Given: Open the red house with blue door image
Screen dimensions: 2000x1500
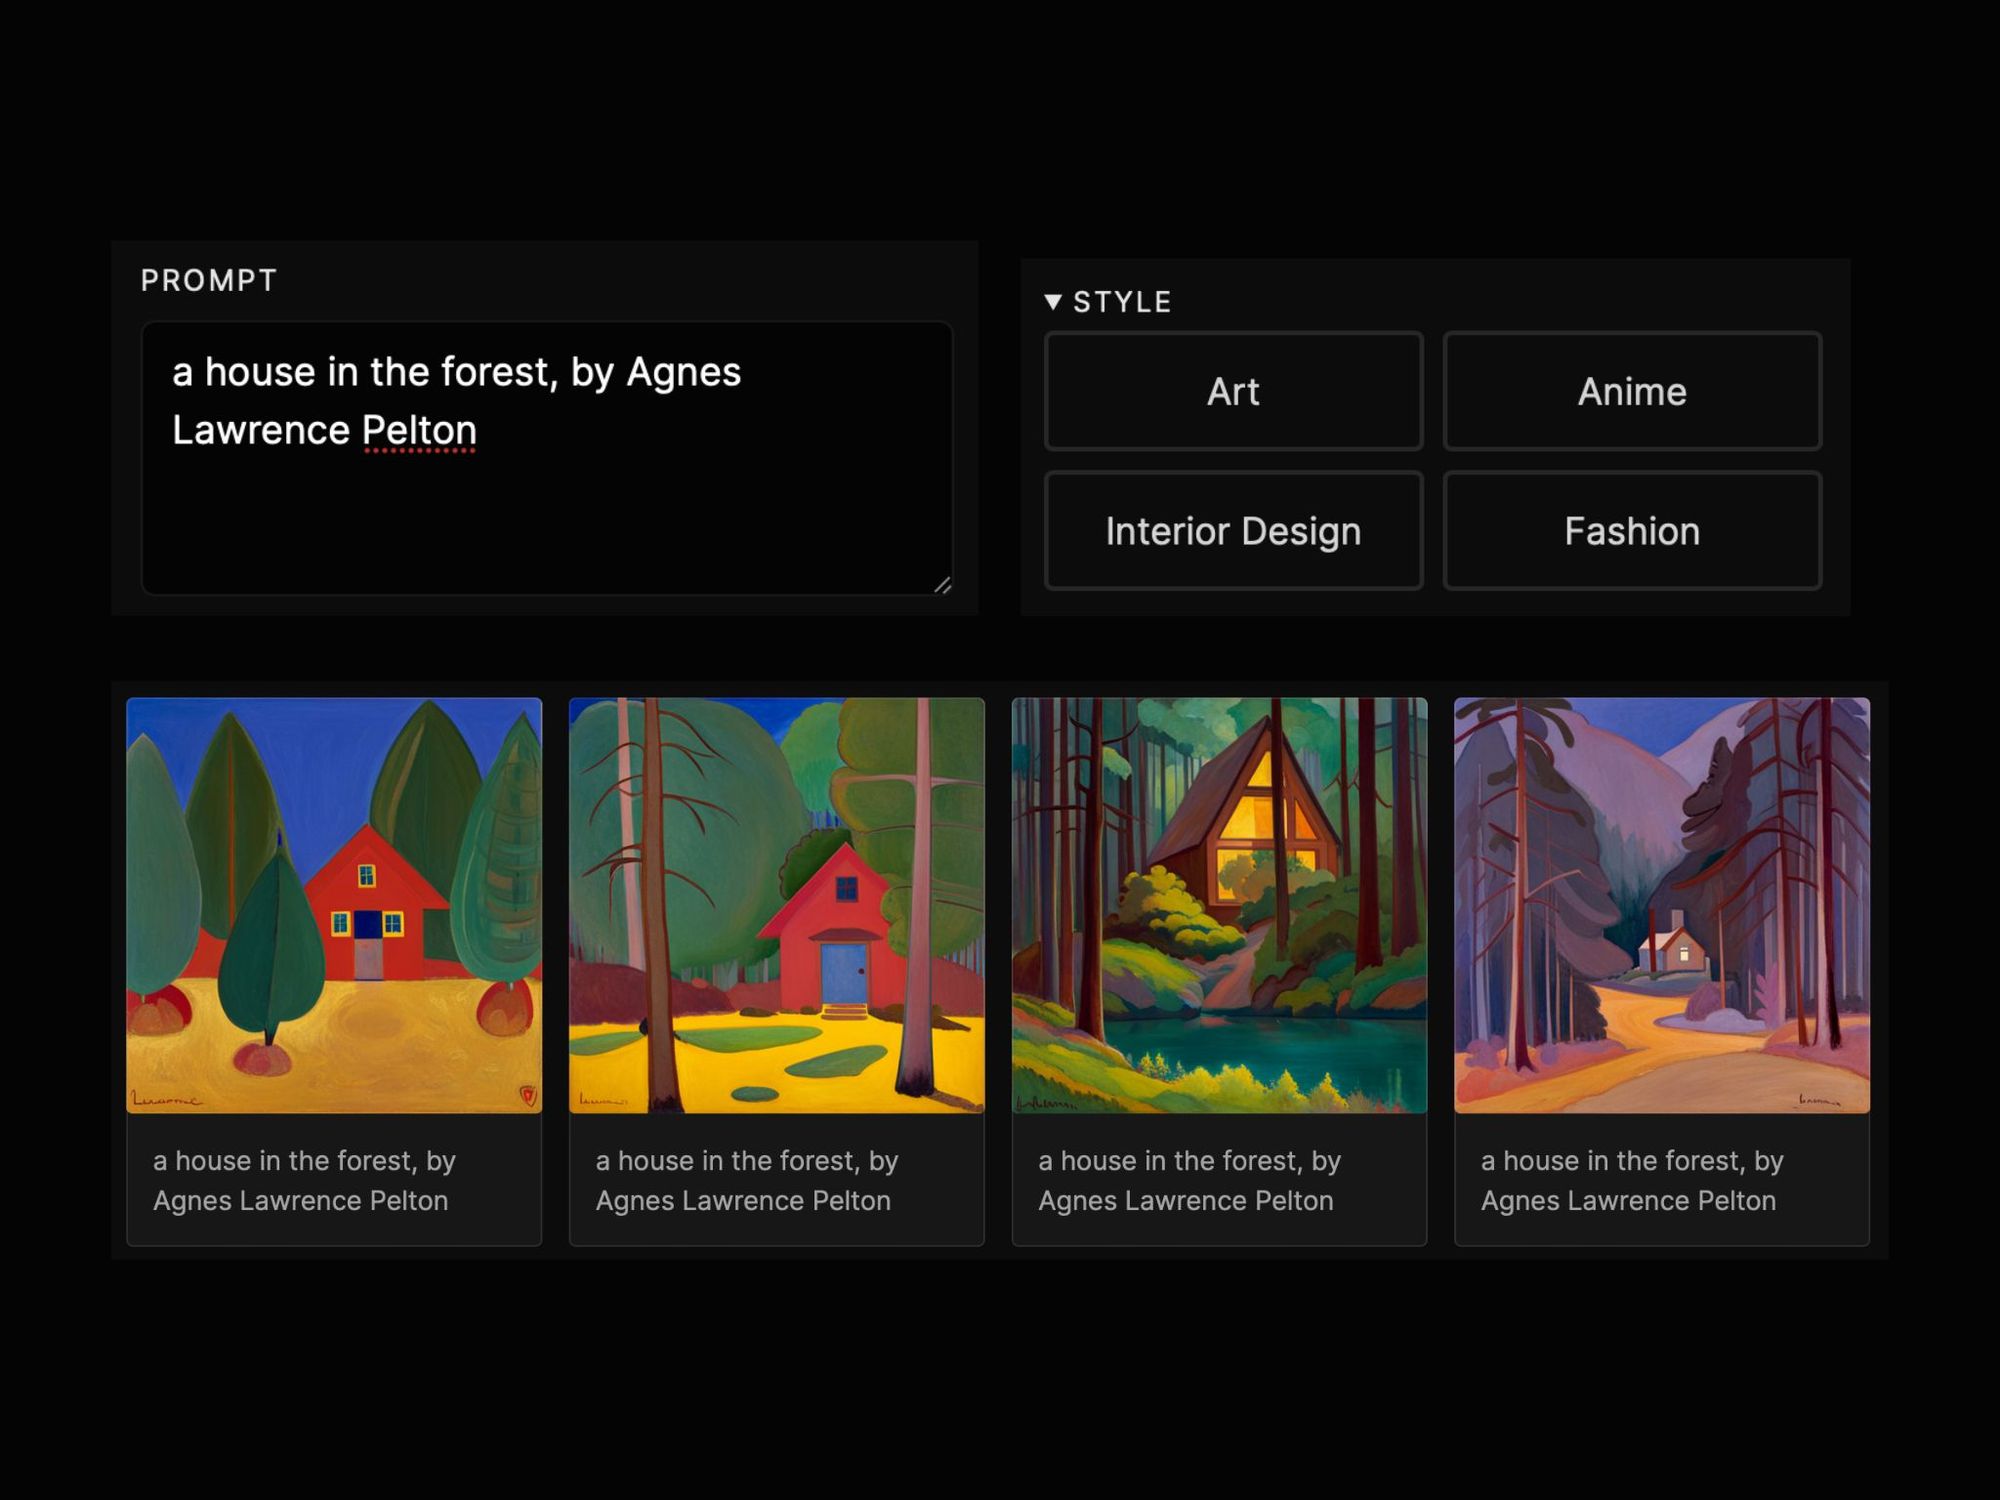Looking at the screenshot, I should (x=776, y=905).
